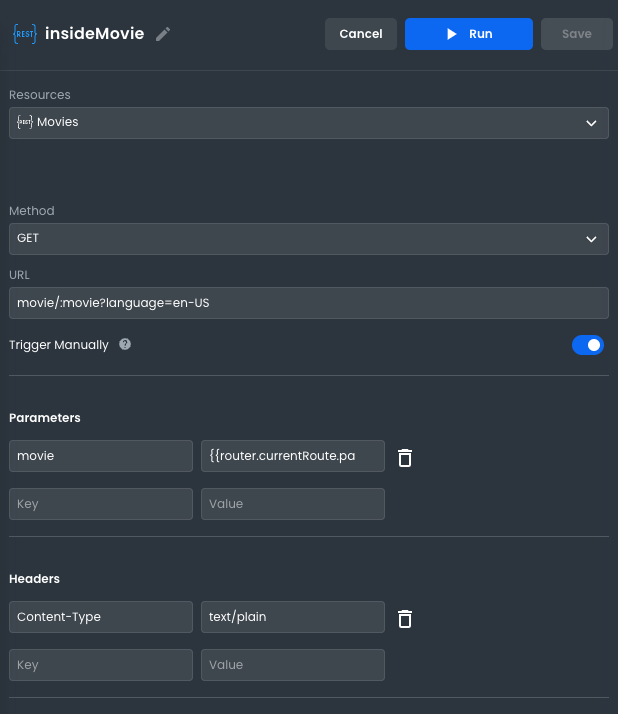Image resolution: width=618 pixels, height=714 pixels.
Task: Edit the text/plain header value field
Action: [292, 617]
